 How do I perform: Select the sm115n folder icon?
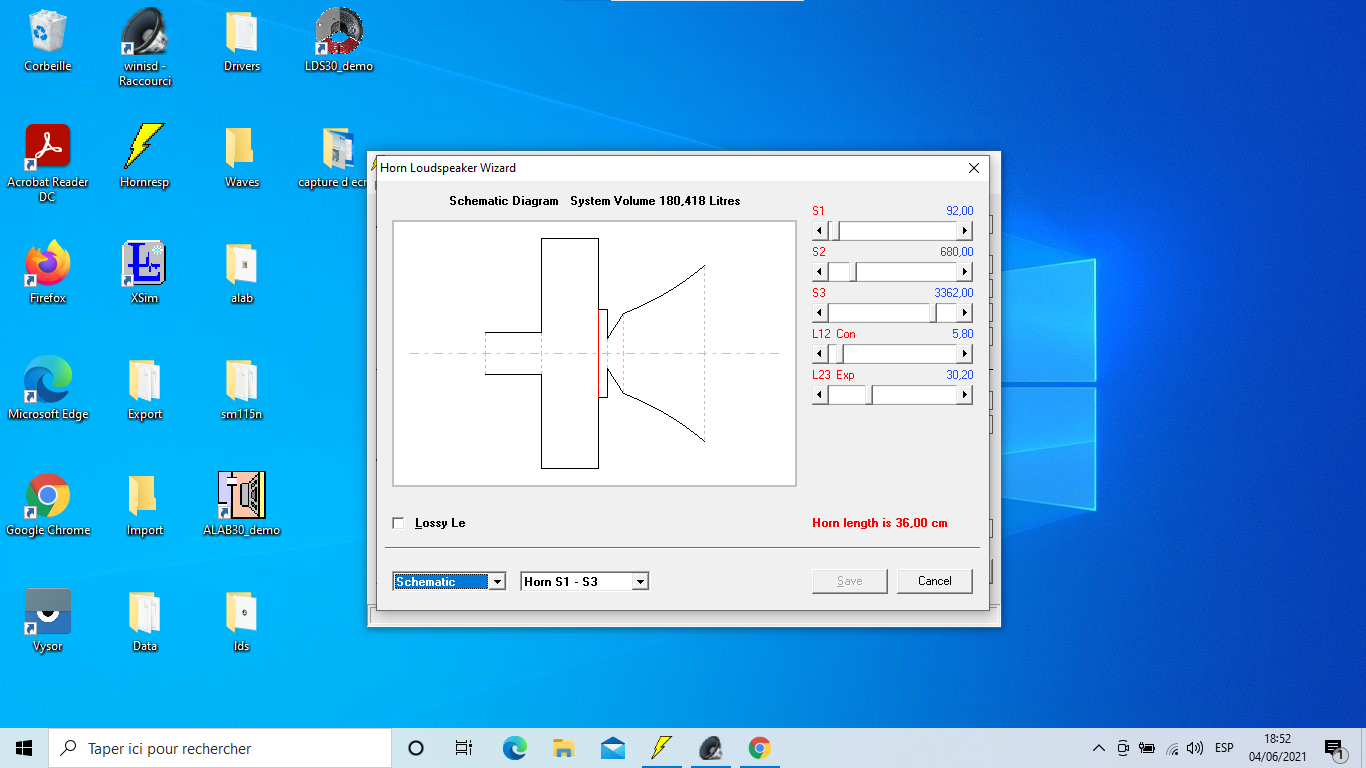(242, 387)
